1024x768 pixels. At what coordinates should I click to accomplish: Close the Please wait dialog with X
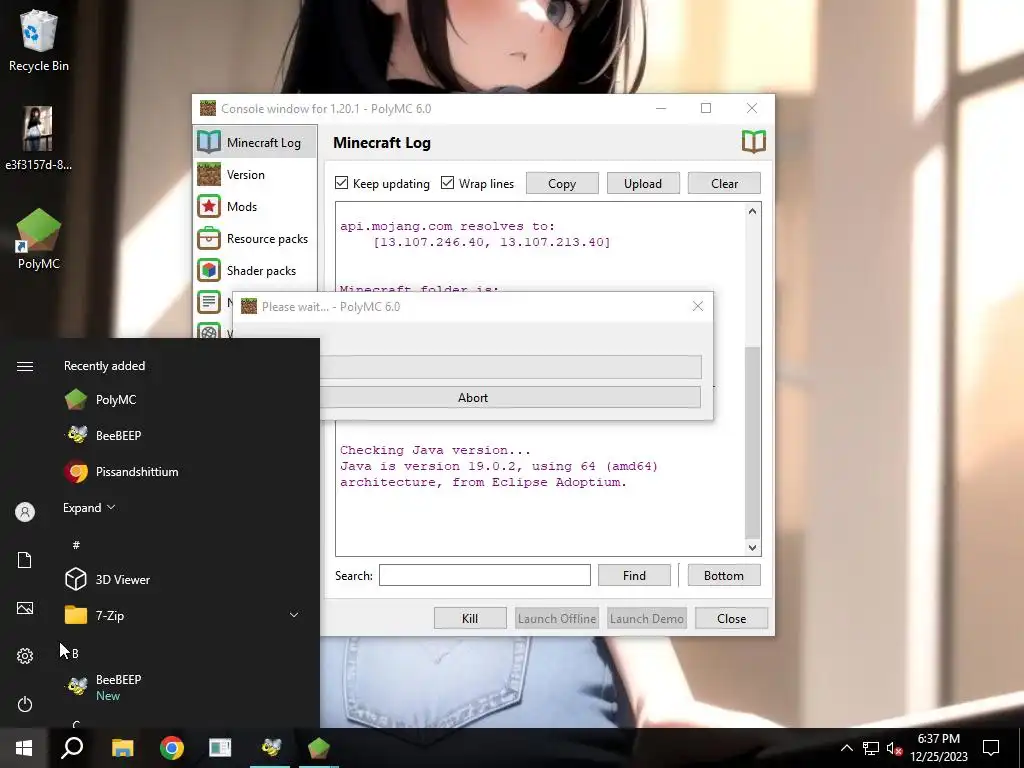[697, 306]
